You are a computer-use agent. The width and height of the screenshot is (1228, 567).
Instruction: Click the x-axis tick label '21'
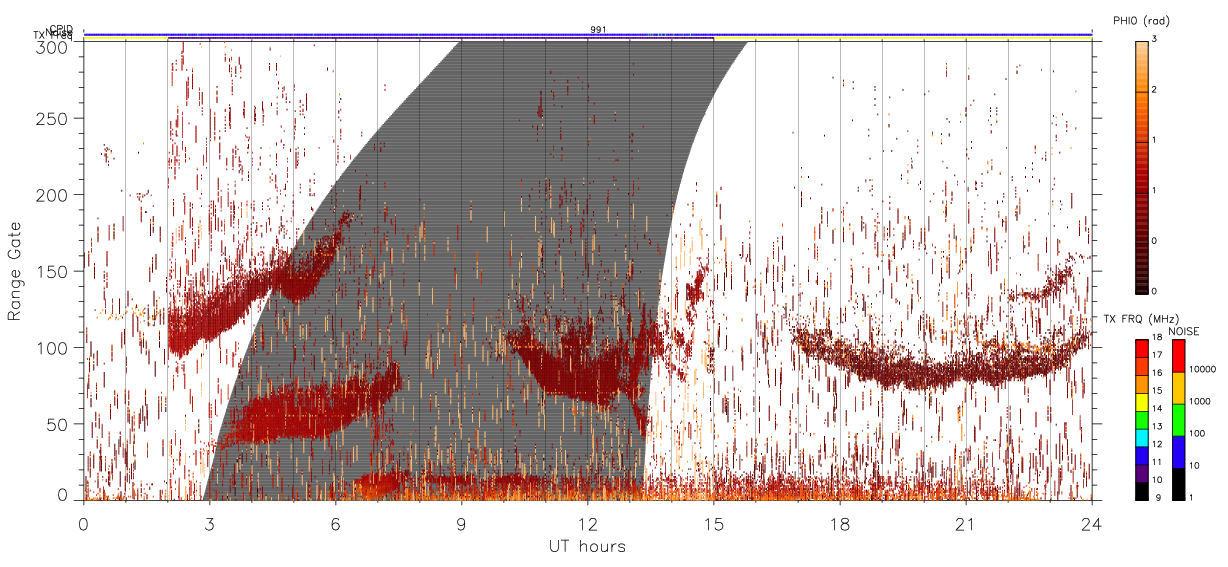point(965,523)
